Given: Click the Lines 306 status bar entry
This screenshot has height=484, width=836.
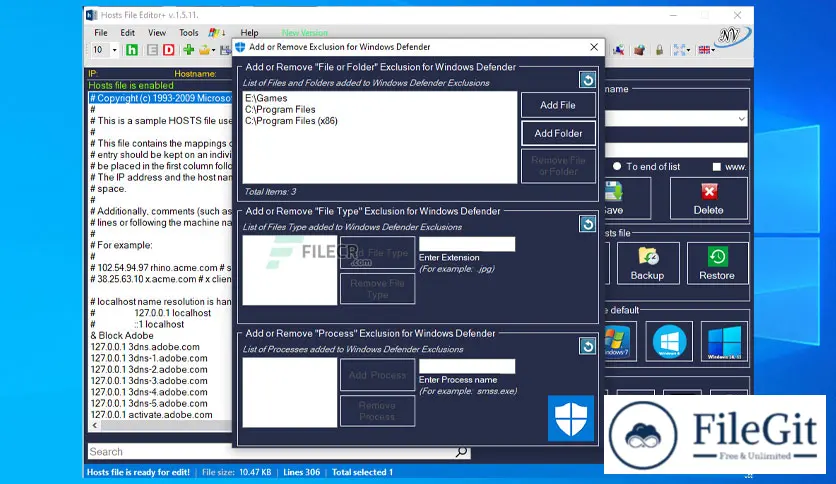Looking at the screenshot, I should 301,472.
